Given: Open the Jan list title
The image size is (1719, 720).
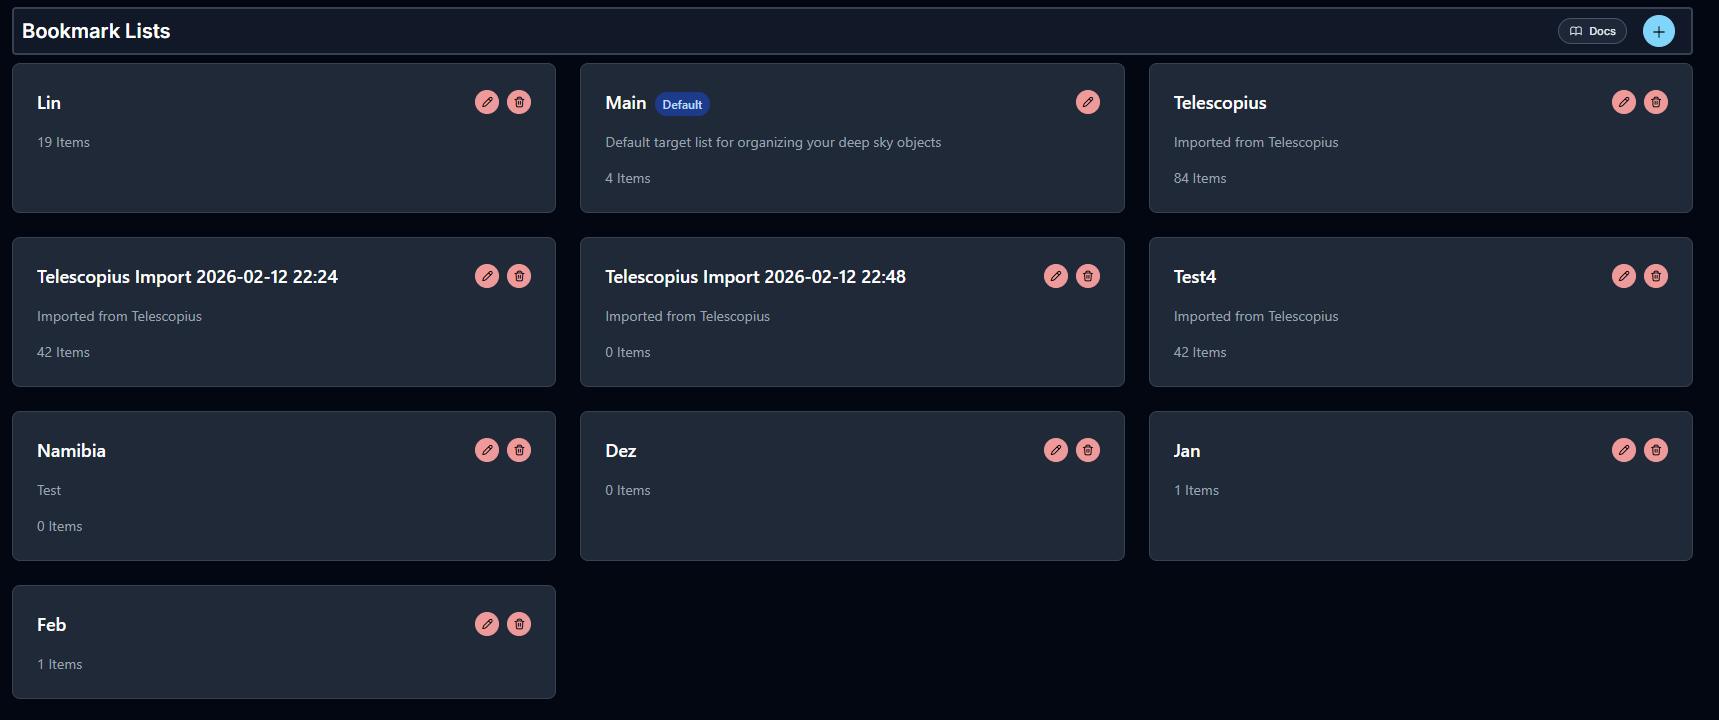Looking at the screenshot, I should 1187,451.
